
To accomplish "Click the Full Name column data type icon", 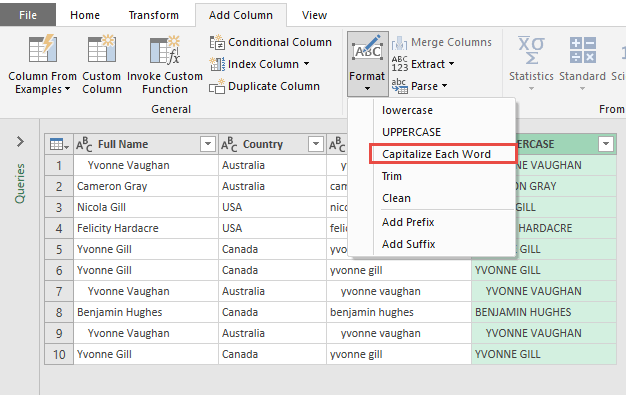I will tap(84, 144).
